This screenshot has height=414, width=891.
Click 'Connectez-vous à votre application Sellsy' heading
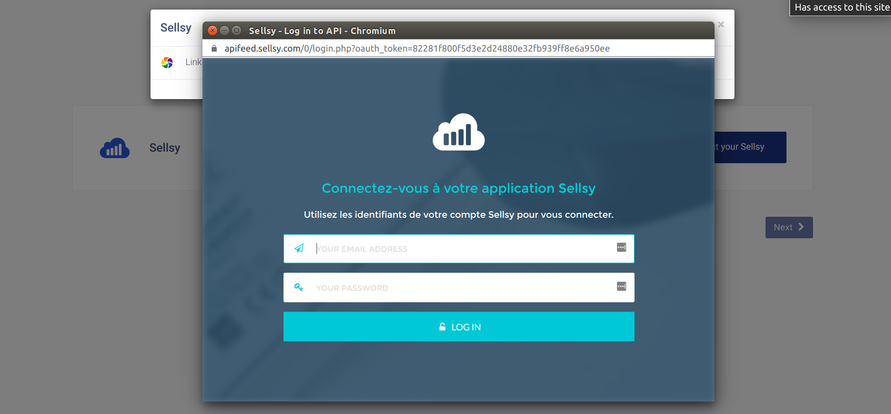tap(459, 188)
